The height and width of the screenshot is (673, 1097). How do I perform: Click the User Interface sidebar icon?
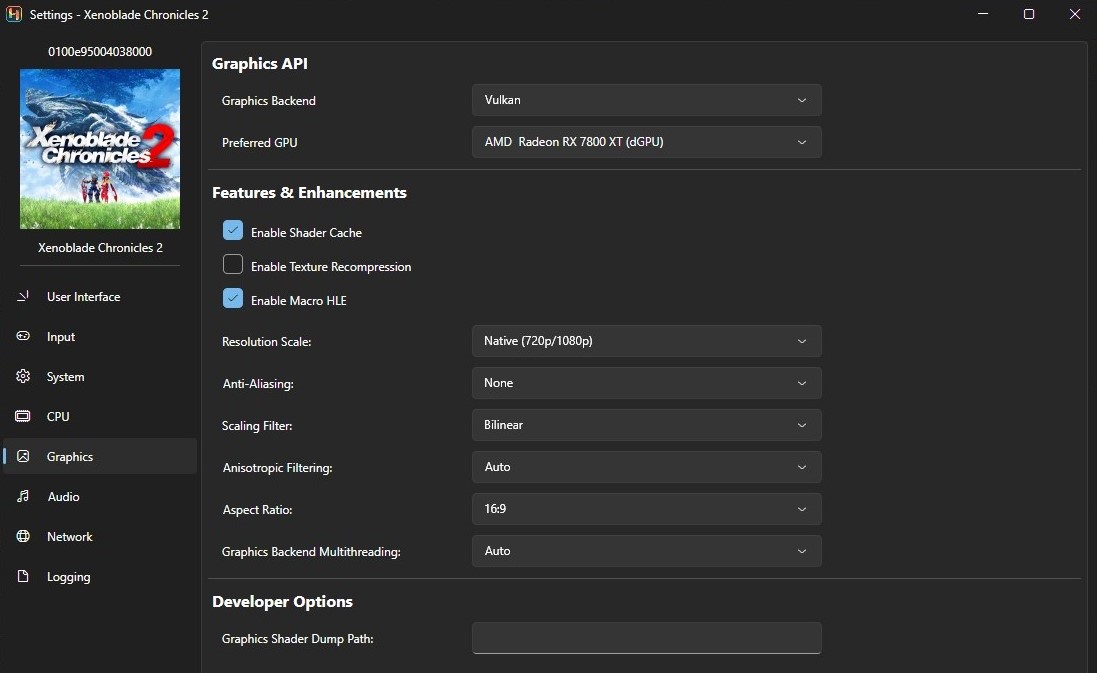23,296
